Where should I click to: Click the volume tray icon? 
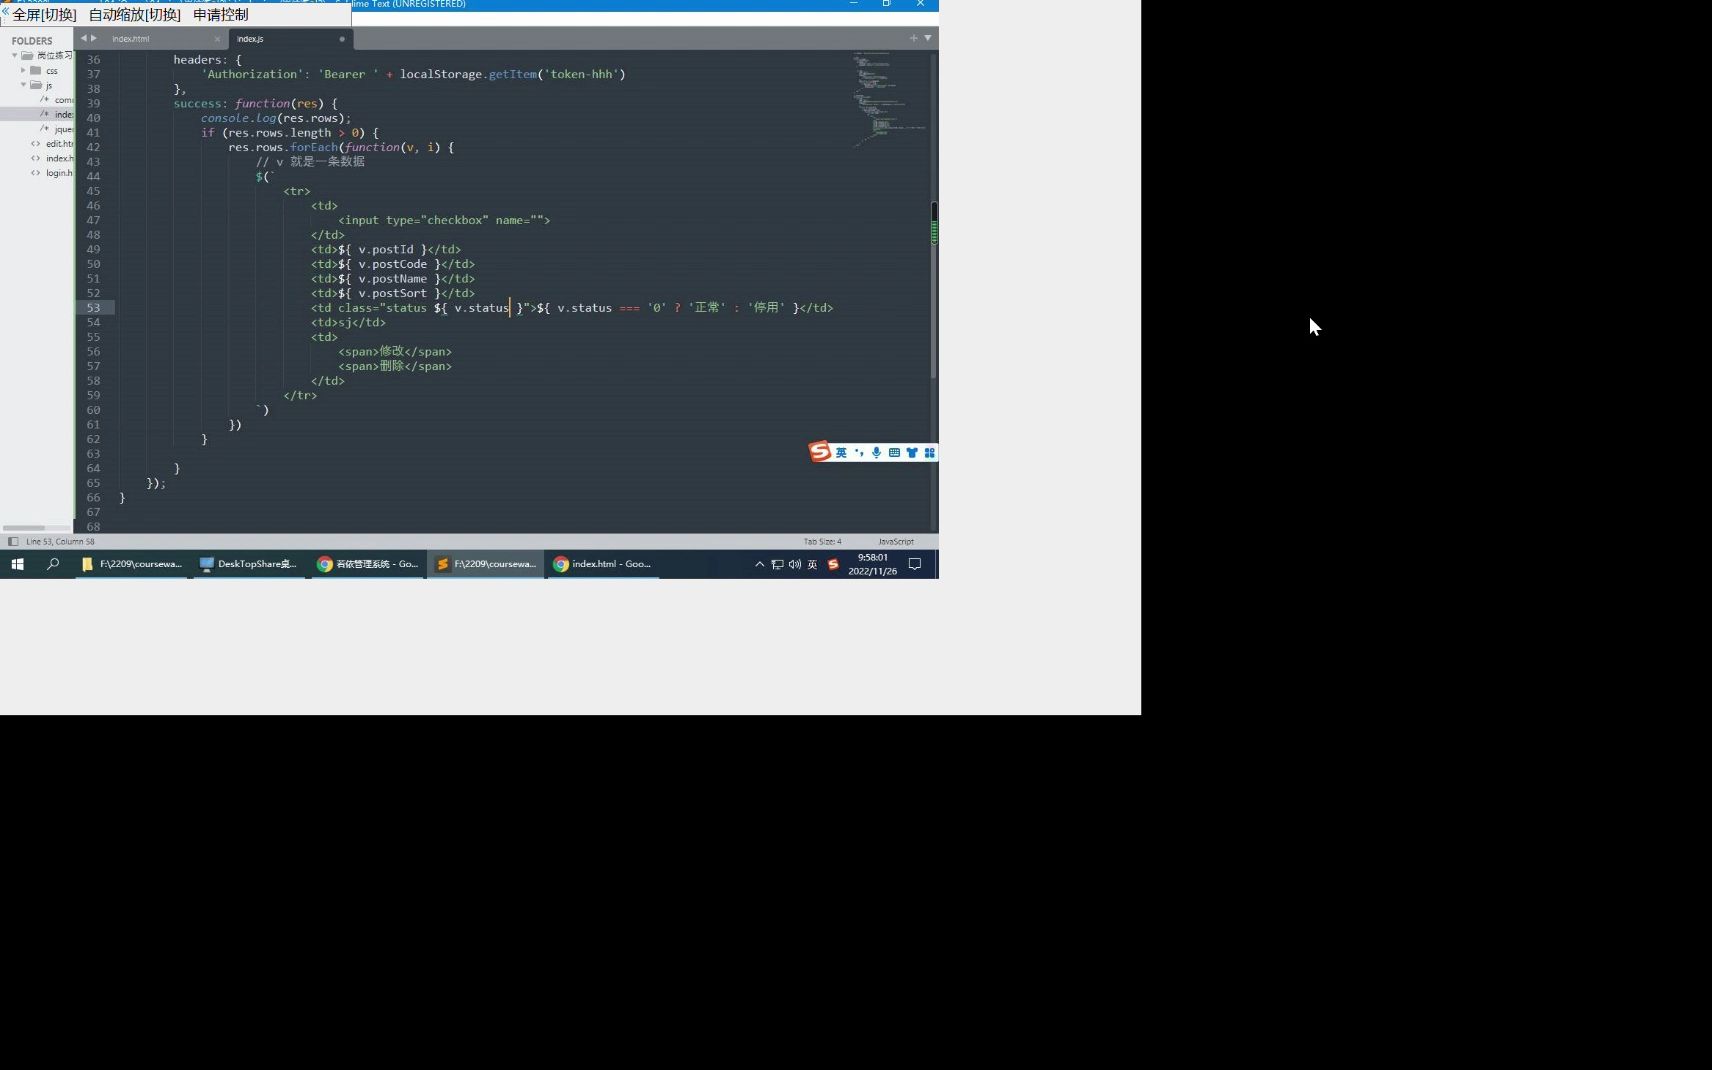pyautogui.click(x=795, y=564)
